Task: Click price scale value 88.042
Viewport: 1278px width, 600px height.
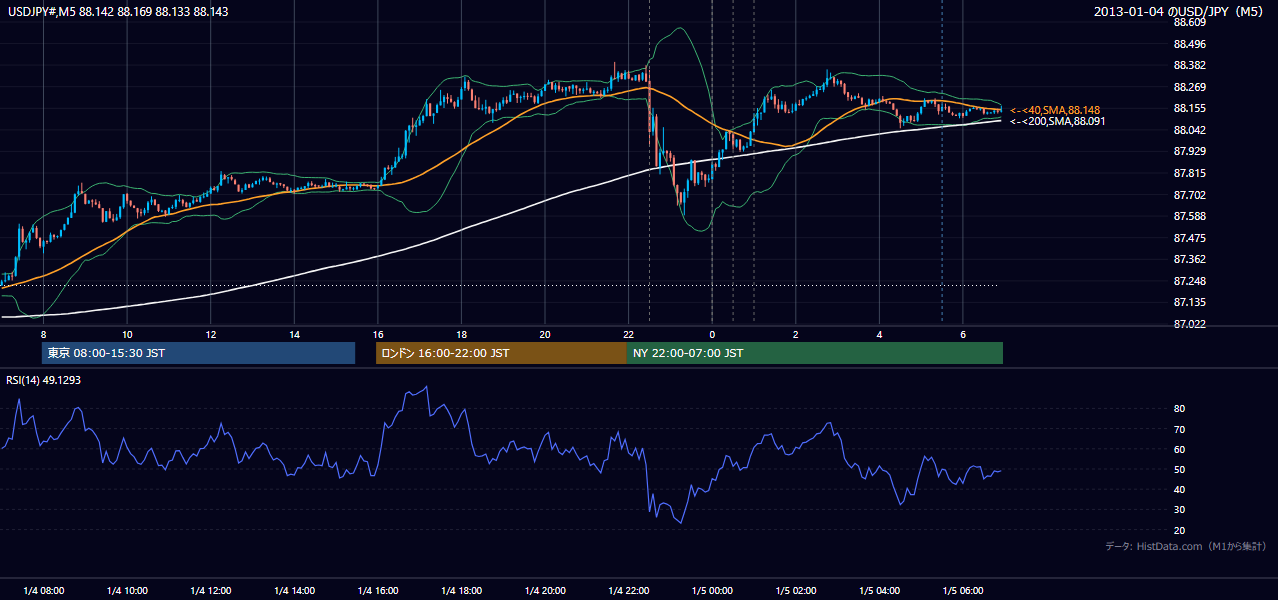Action: point(1188,130)
